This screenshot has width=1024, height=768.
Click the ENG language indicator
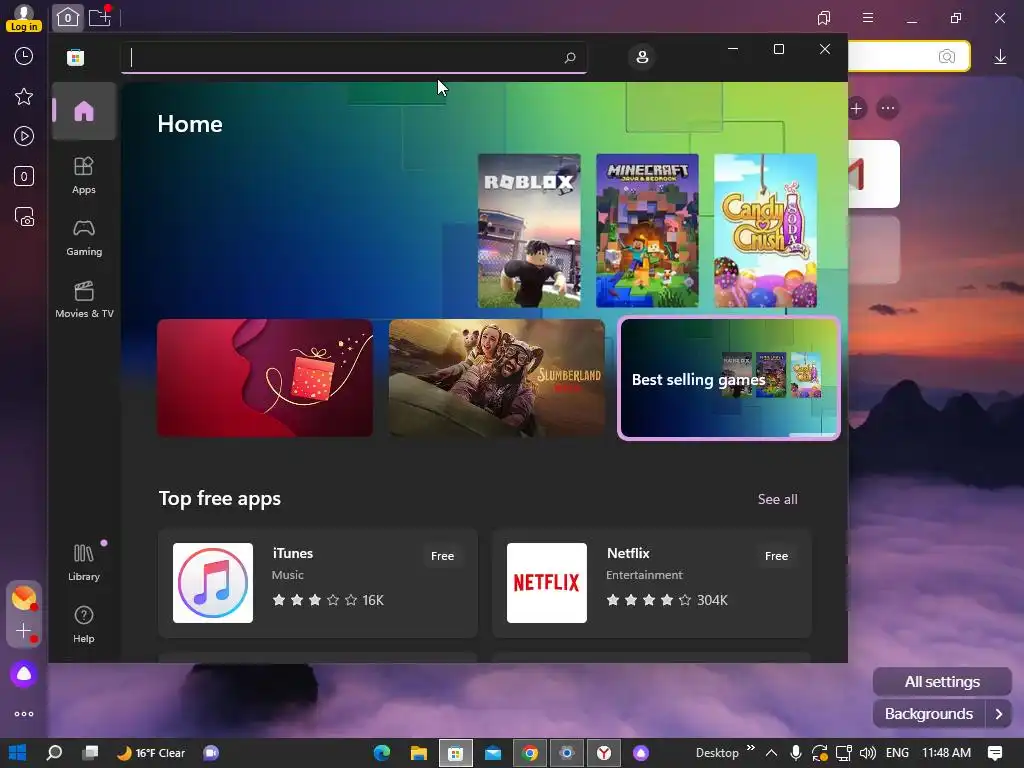point(897,753)
